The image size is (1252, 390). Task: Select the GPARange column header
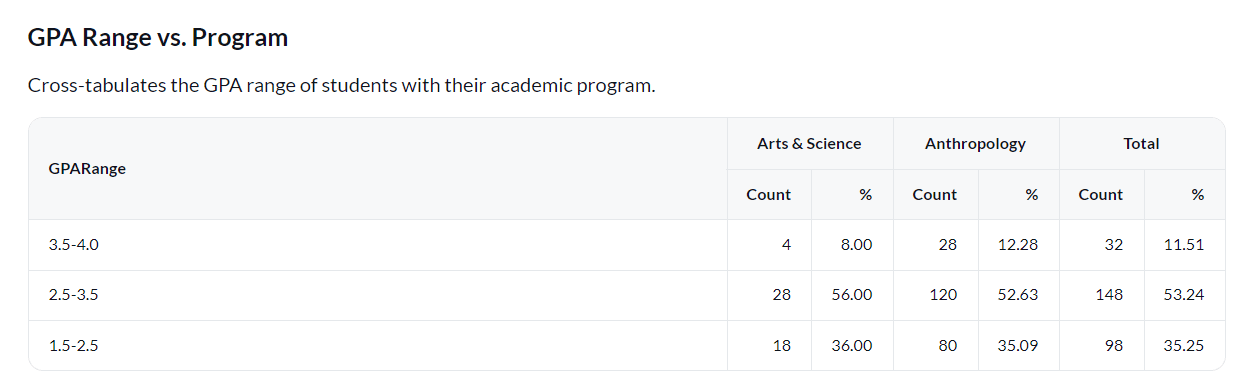point(87,169)
